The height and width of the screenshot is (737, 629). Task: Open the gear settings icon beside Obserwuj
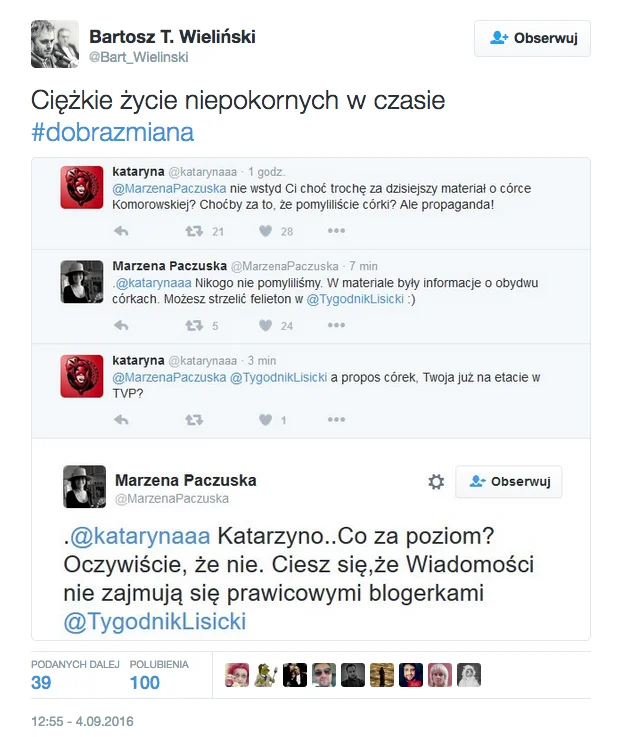(x=436, y=482)
